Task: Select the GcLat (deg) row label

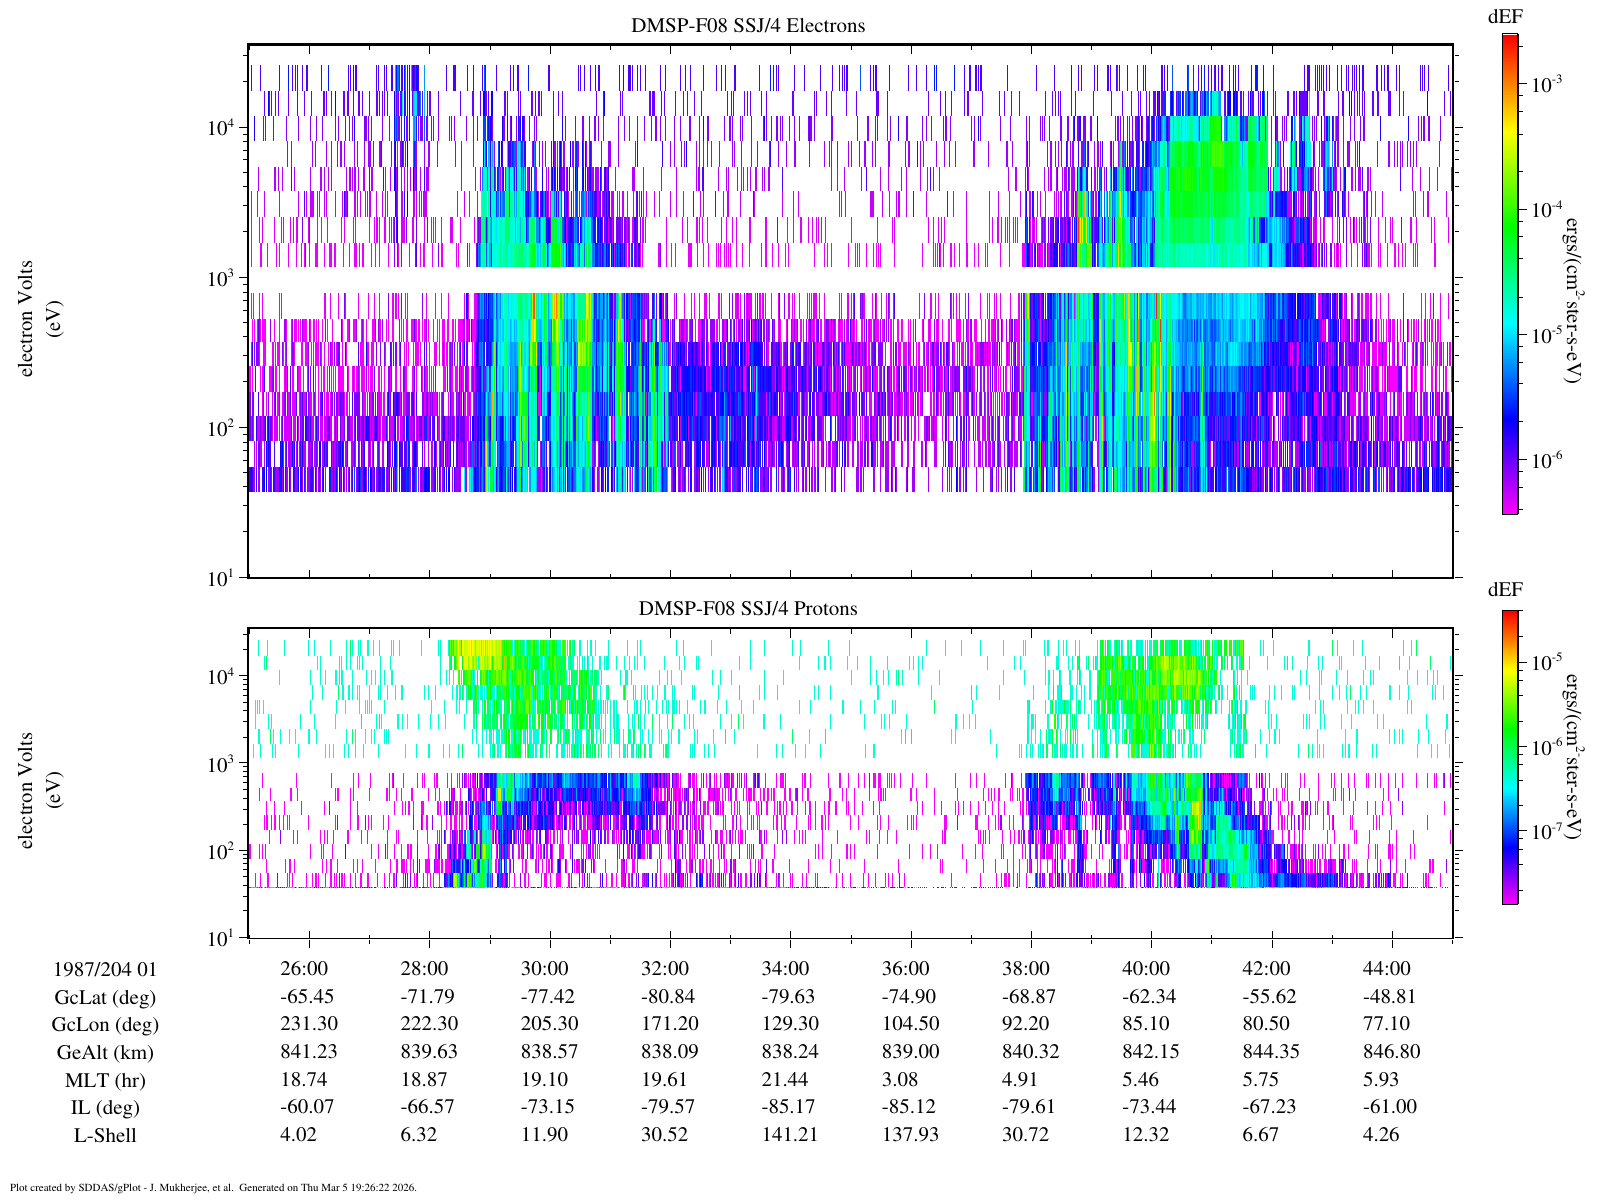Action: click(105, 997)
